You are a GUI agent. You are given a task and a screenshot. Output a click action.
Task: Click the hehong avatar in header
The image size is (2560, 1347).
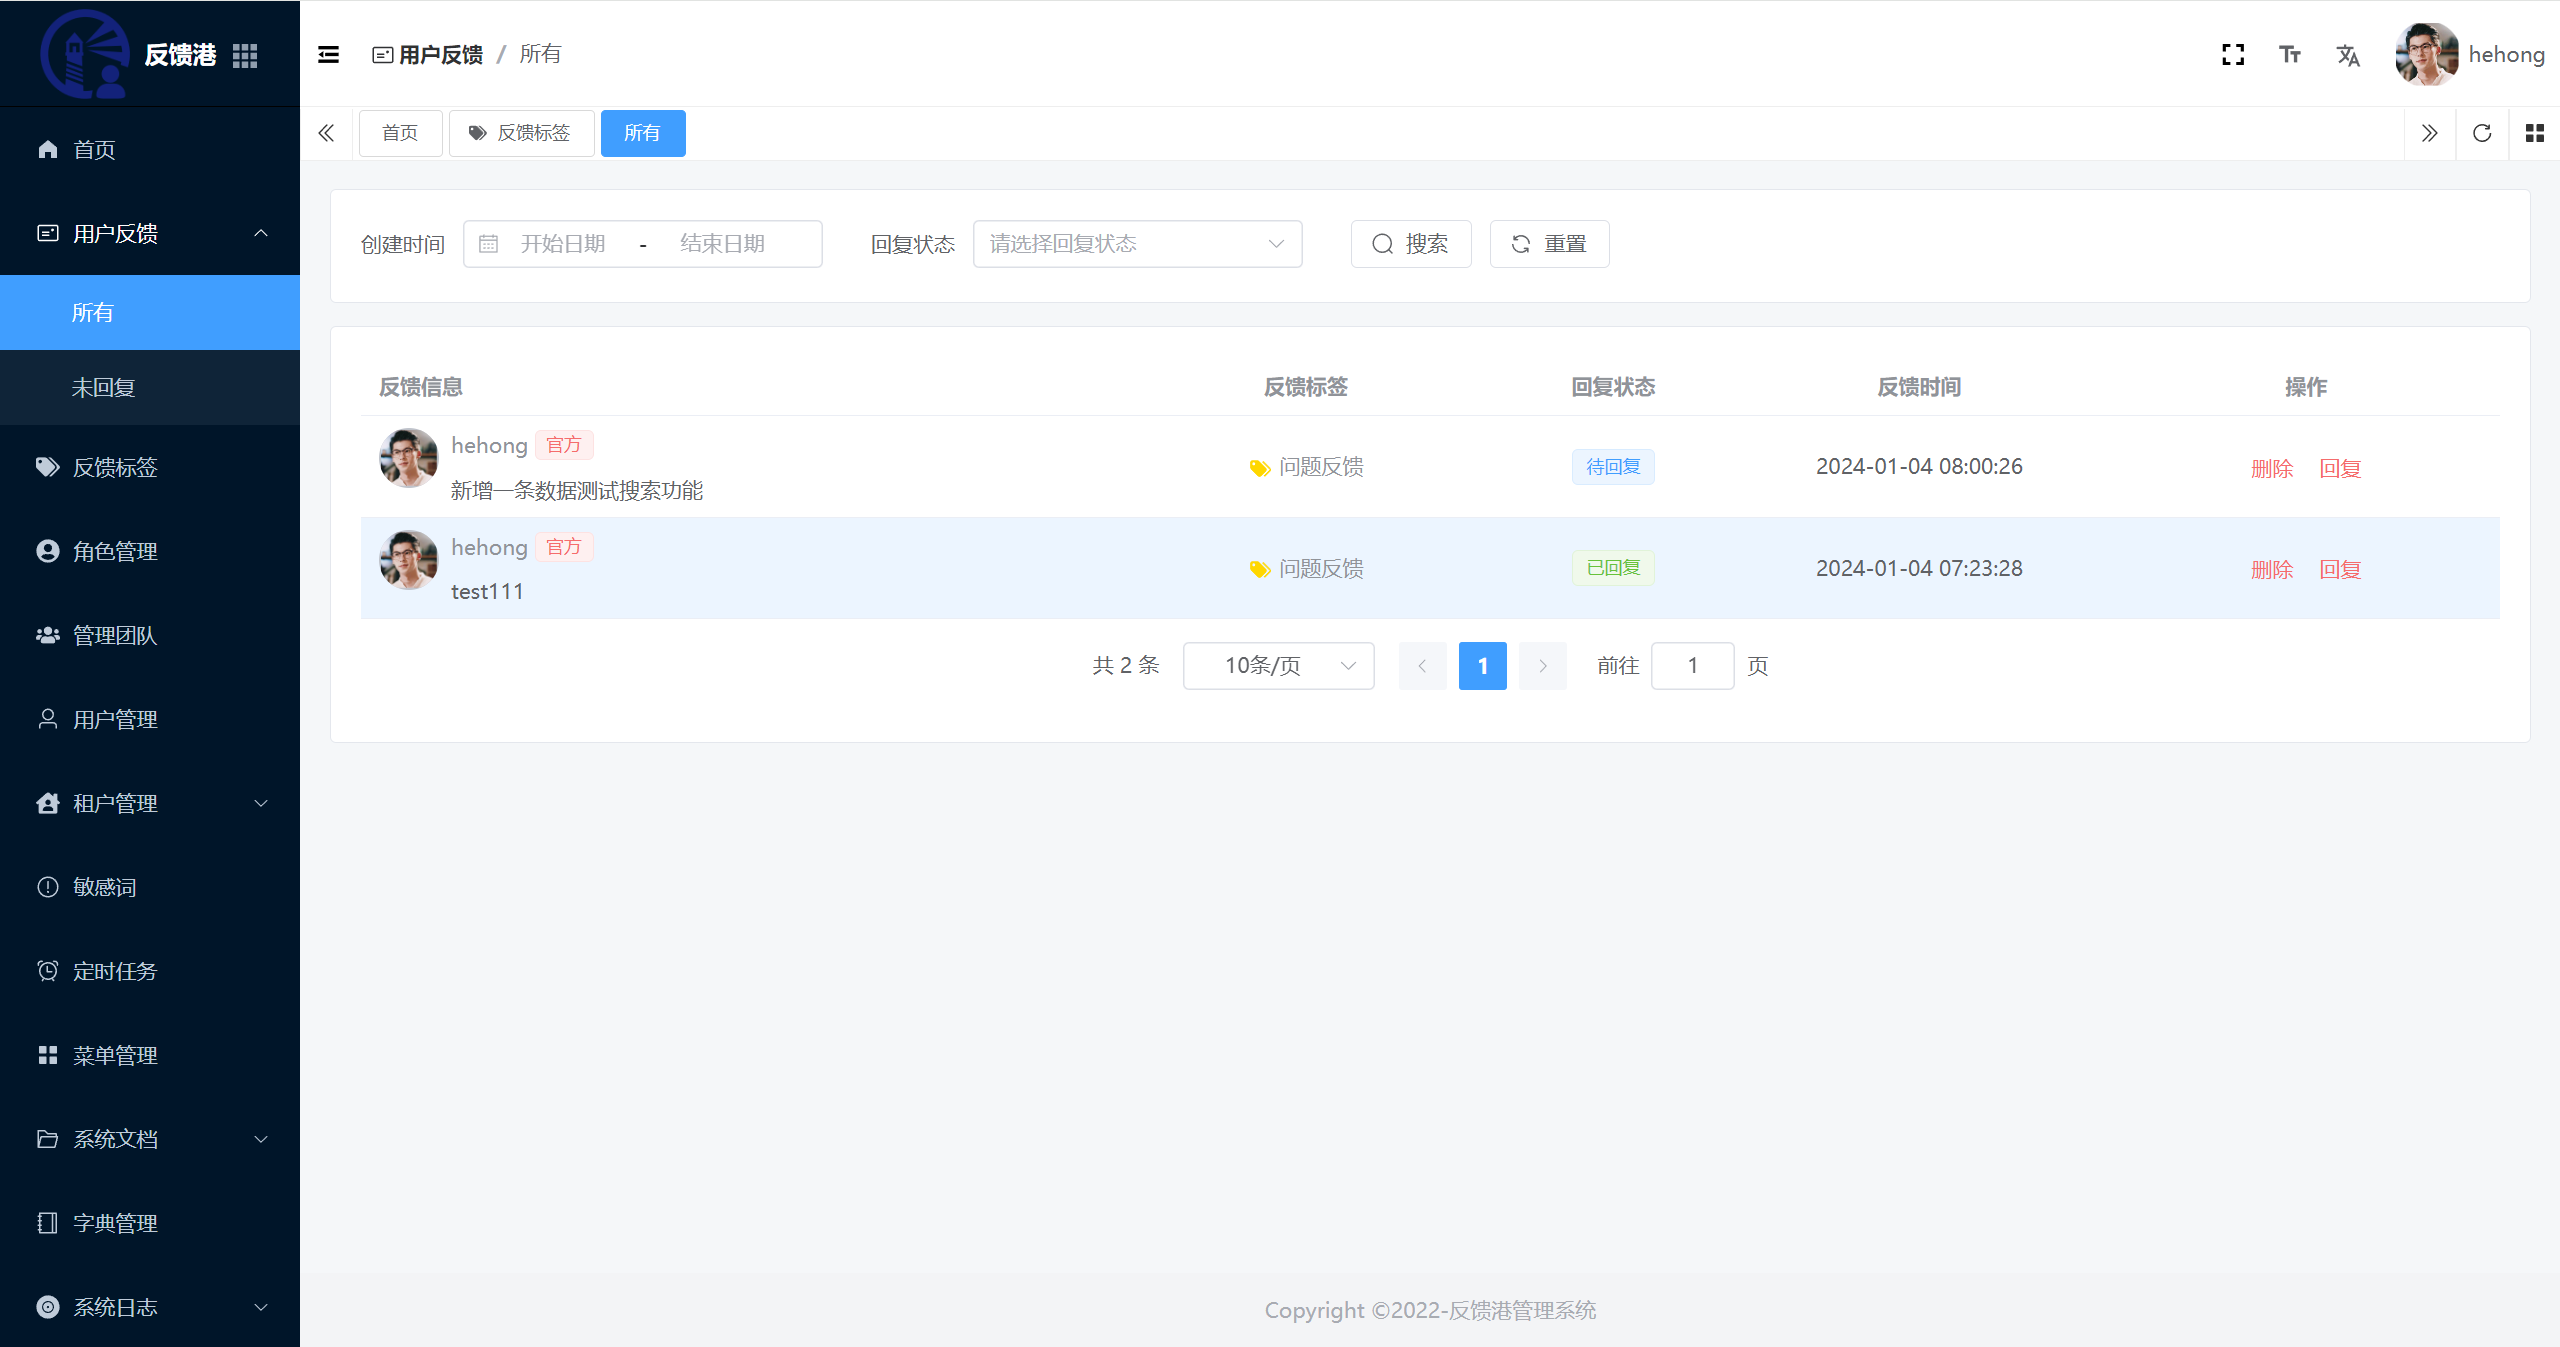pos(2426,55)
